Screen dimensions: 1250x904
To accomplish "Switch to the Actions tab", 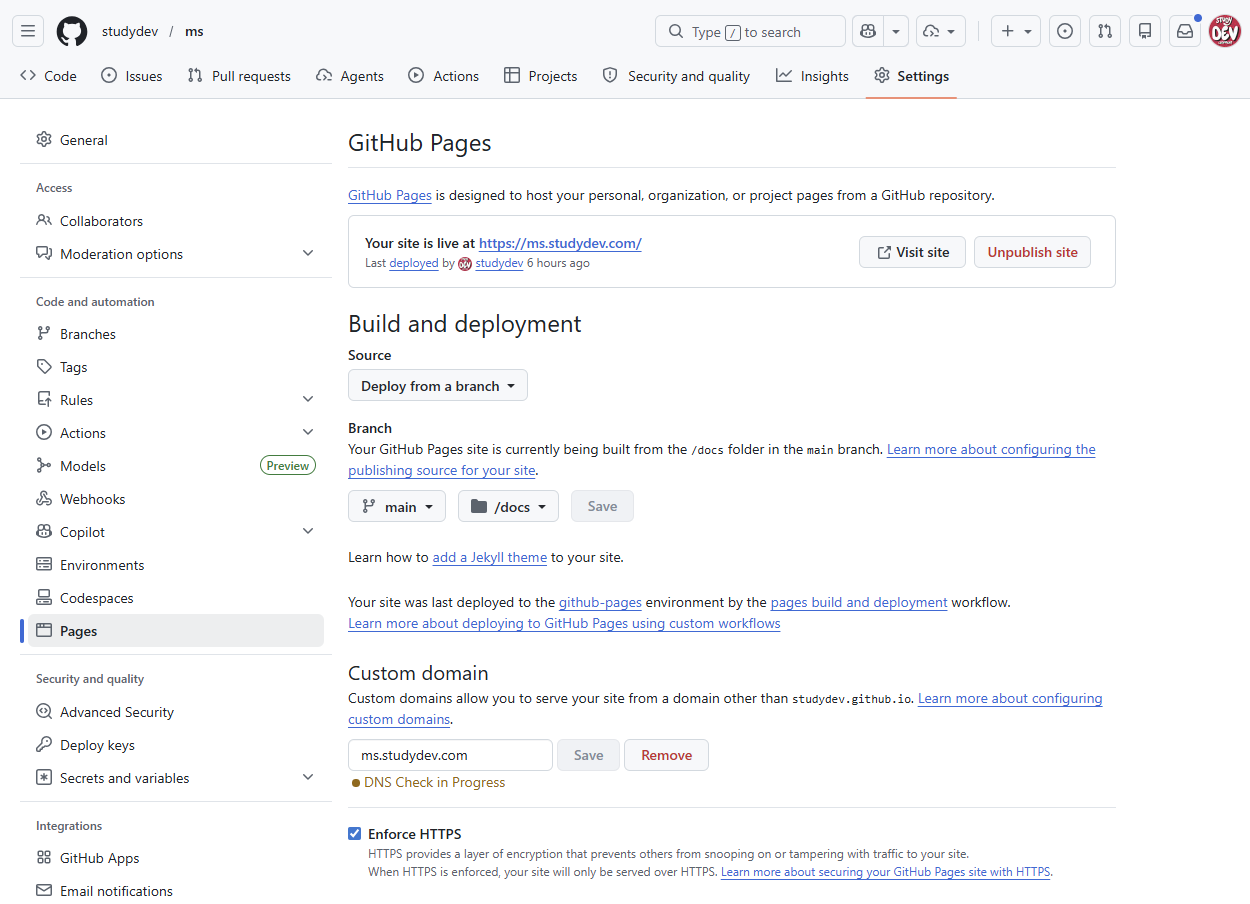I will pos(444,76).
